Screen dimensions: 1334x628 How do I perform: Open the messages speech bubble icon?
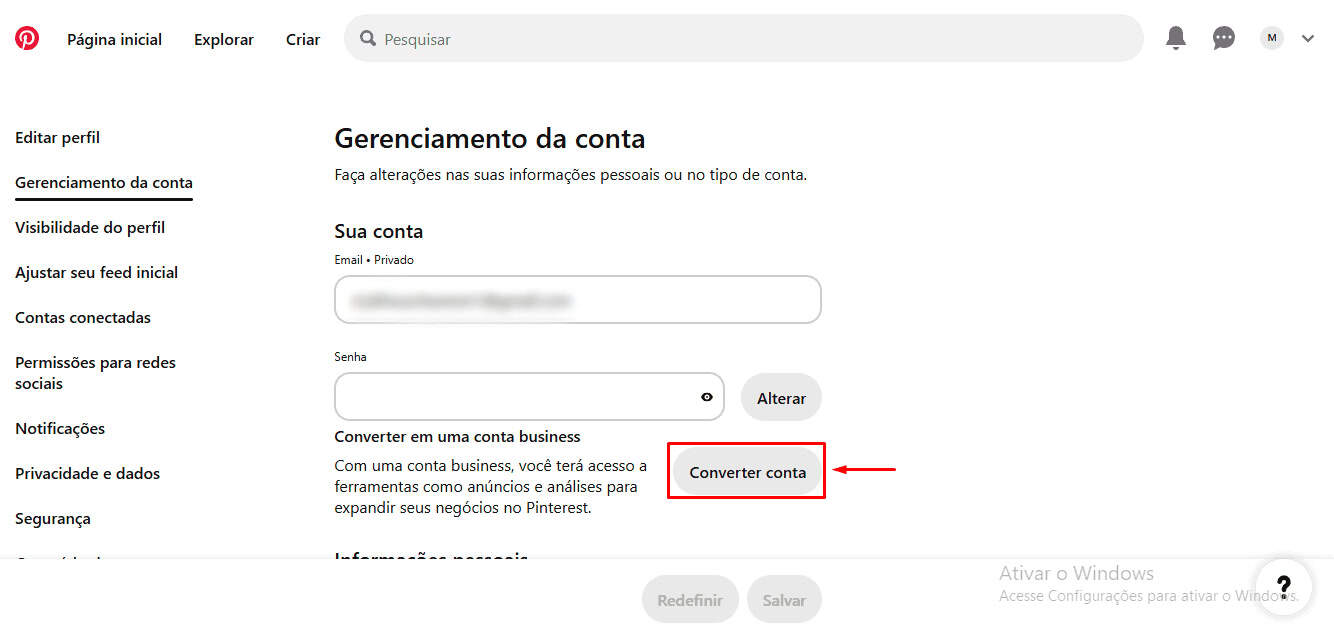pos(1224,39)
